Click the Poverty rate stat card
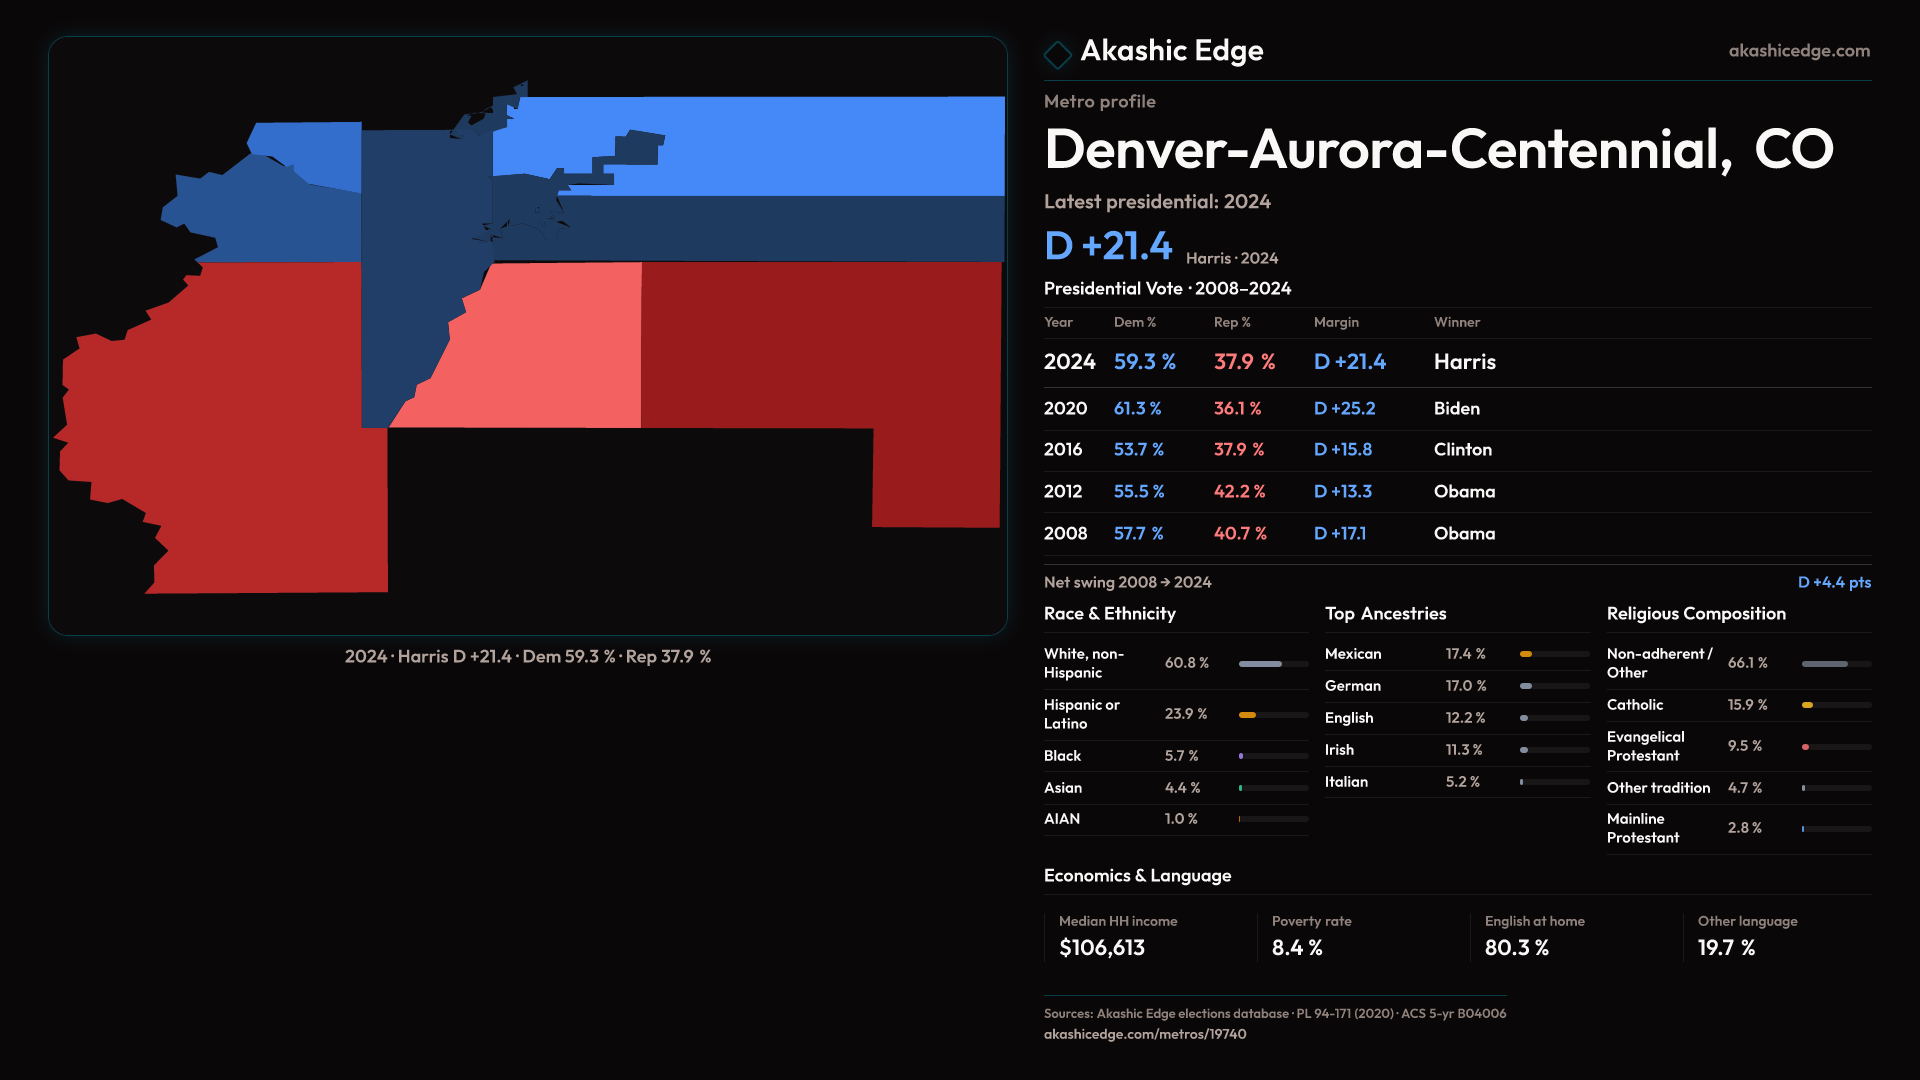The height and width of the screenshot is (1080, 1920). [1330, 936]
